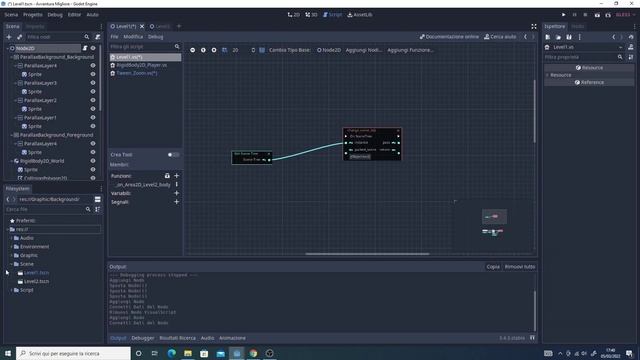Collapse ParallaxLayer3 tree node

pos(16,83)
